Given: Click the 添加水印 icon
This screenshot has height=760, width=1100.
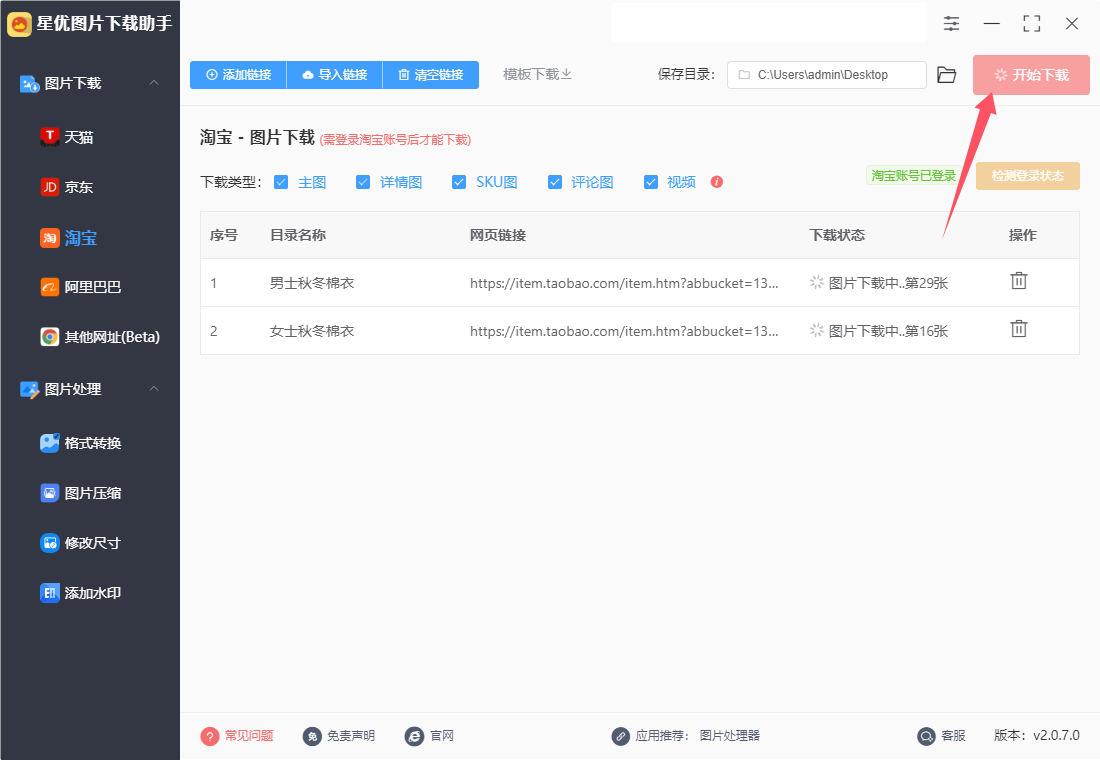Looking at the screenshot, I should pyautogui.click(x=50, y=593).
